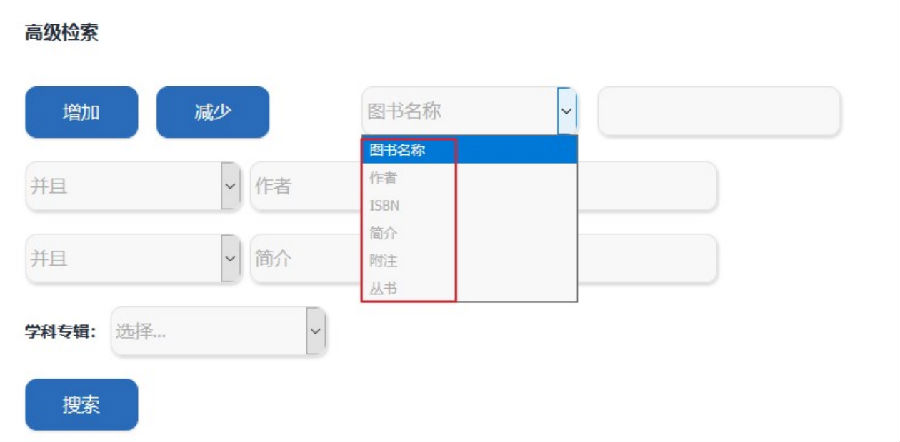This screenshot has height=442, width=900.
Task: Collapse the list with the top combo chevron
Action: point(567,111)
